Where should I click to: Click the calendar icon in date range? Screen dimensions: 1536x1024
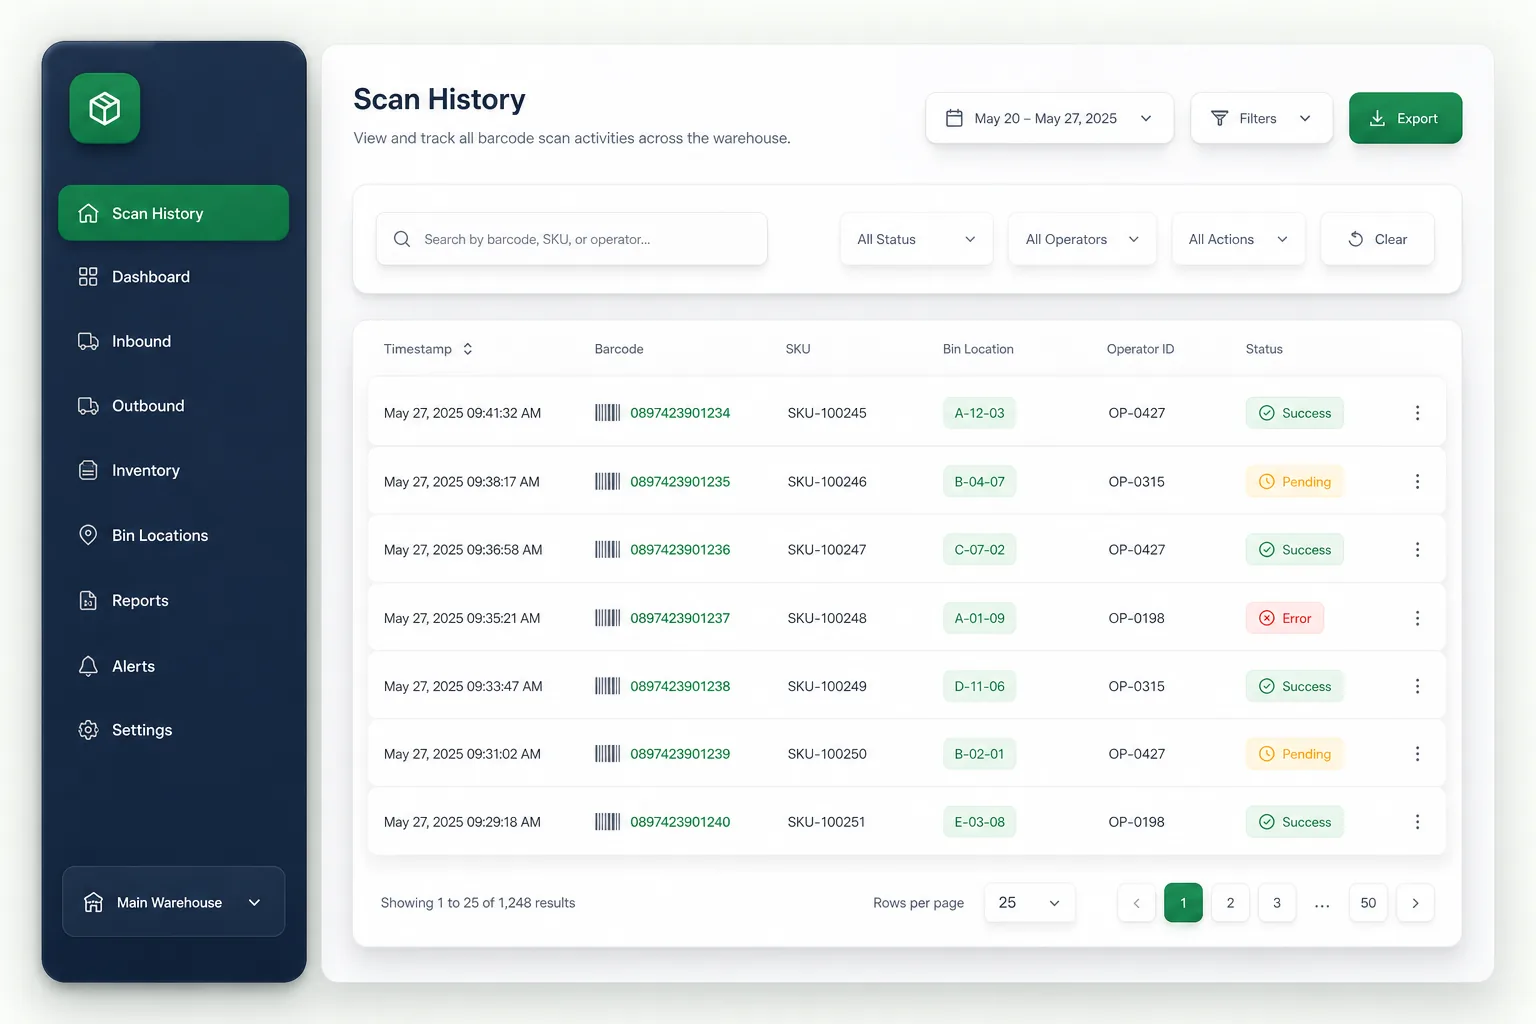tap(955, 118)
